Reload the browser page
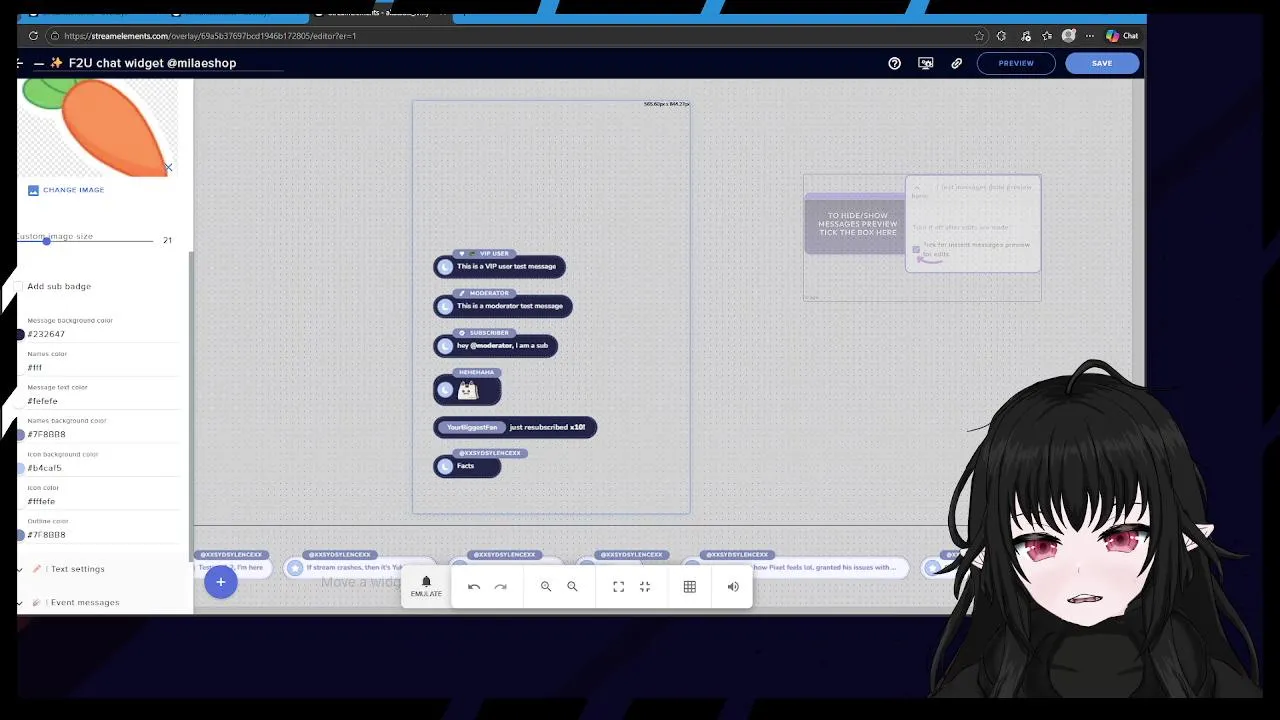This screenshot has width=1280, height=720. [33, 36]
